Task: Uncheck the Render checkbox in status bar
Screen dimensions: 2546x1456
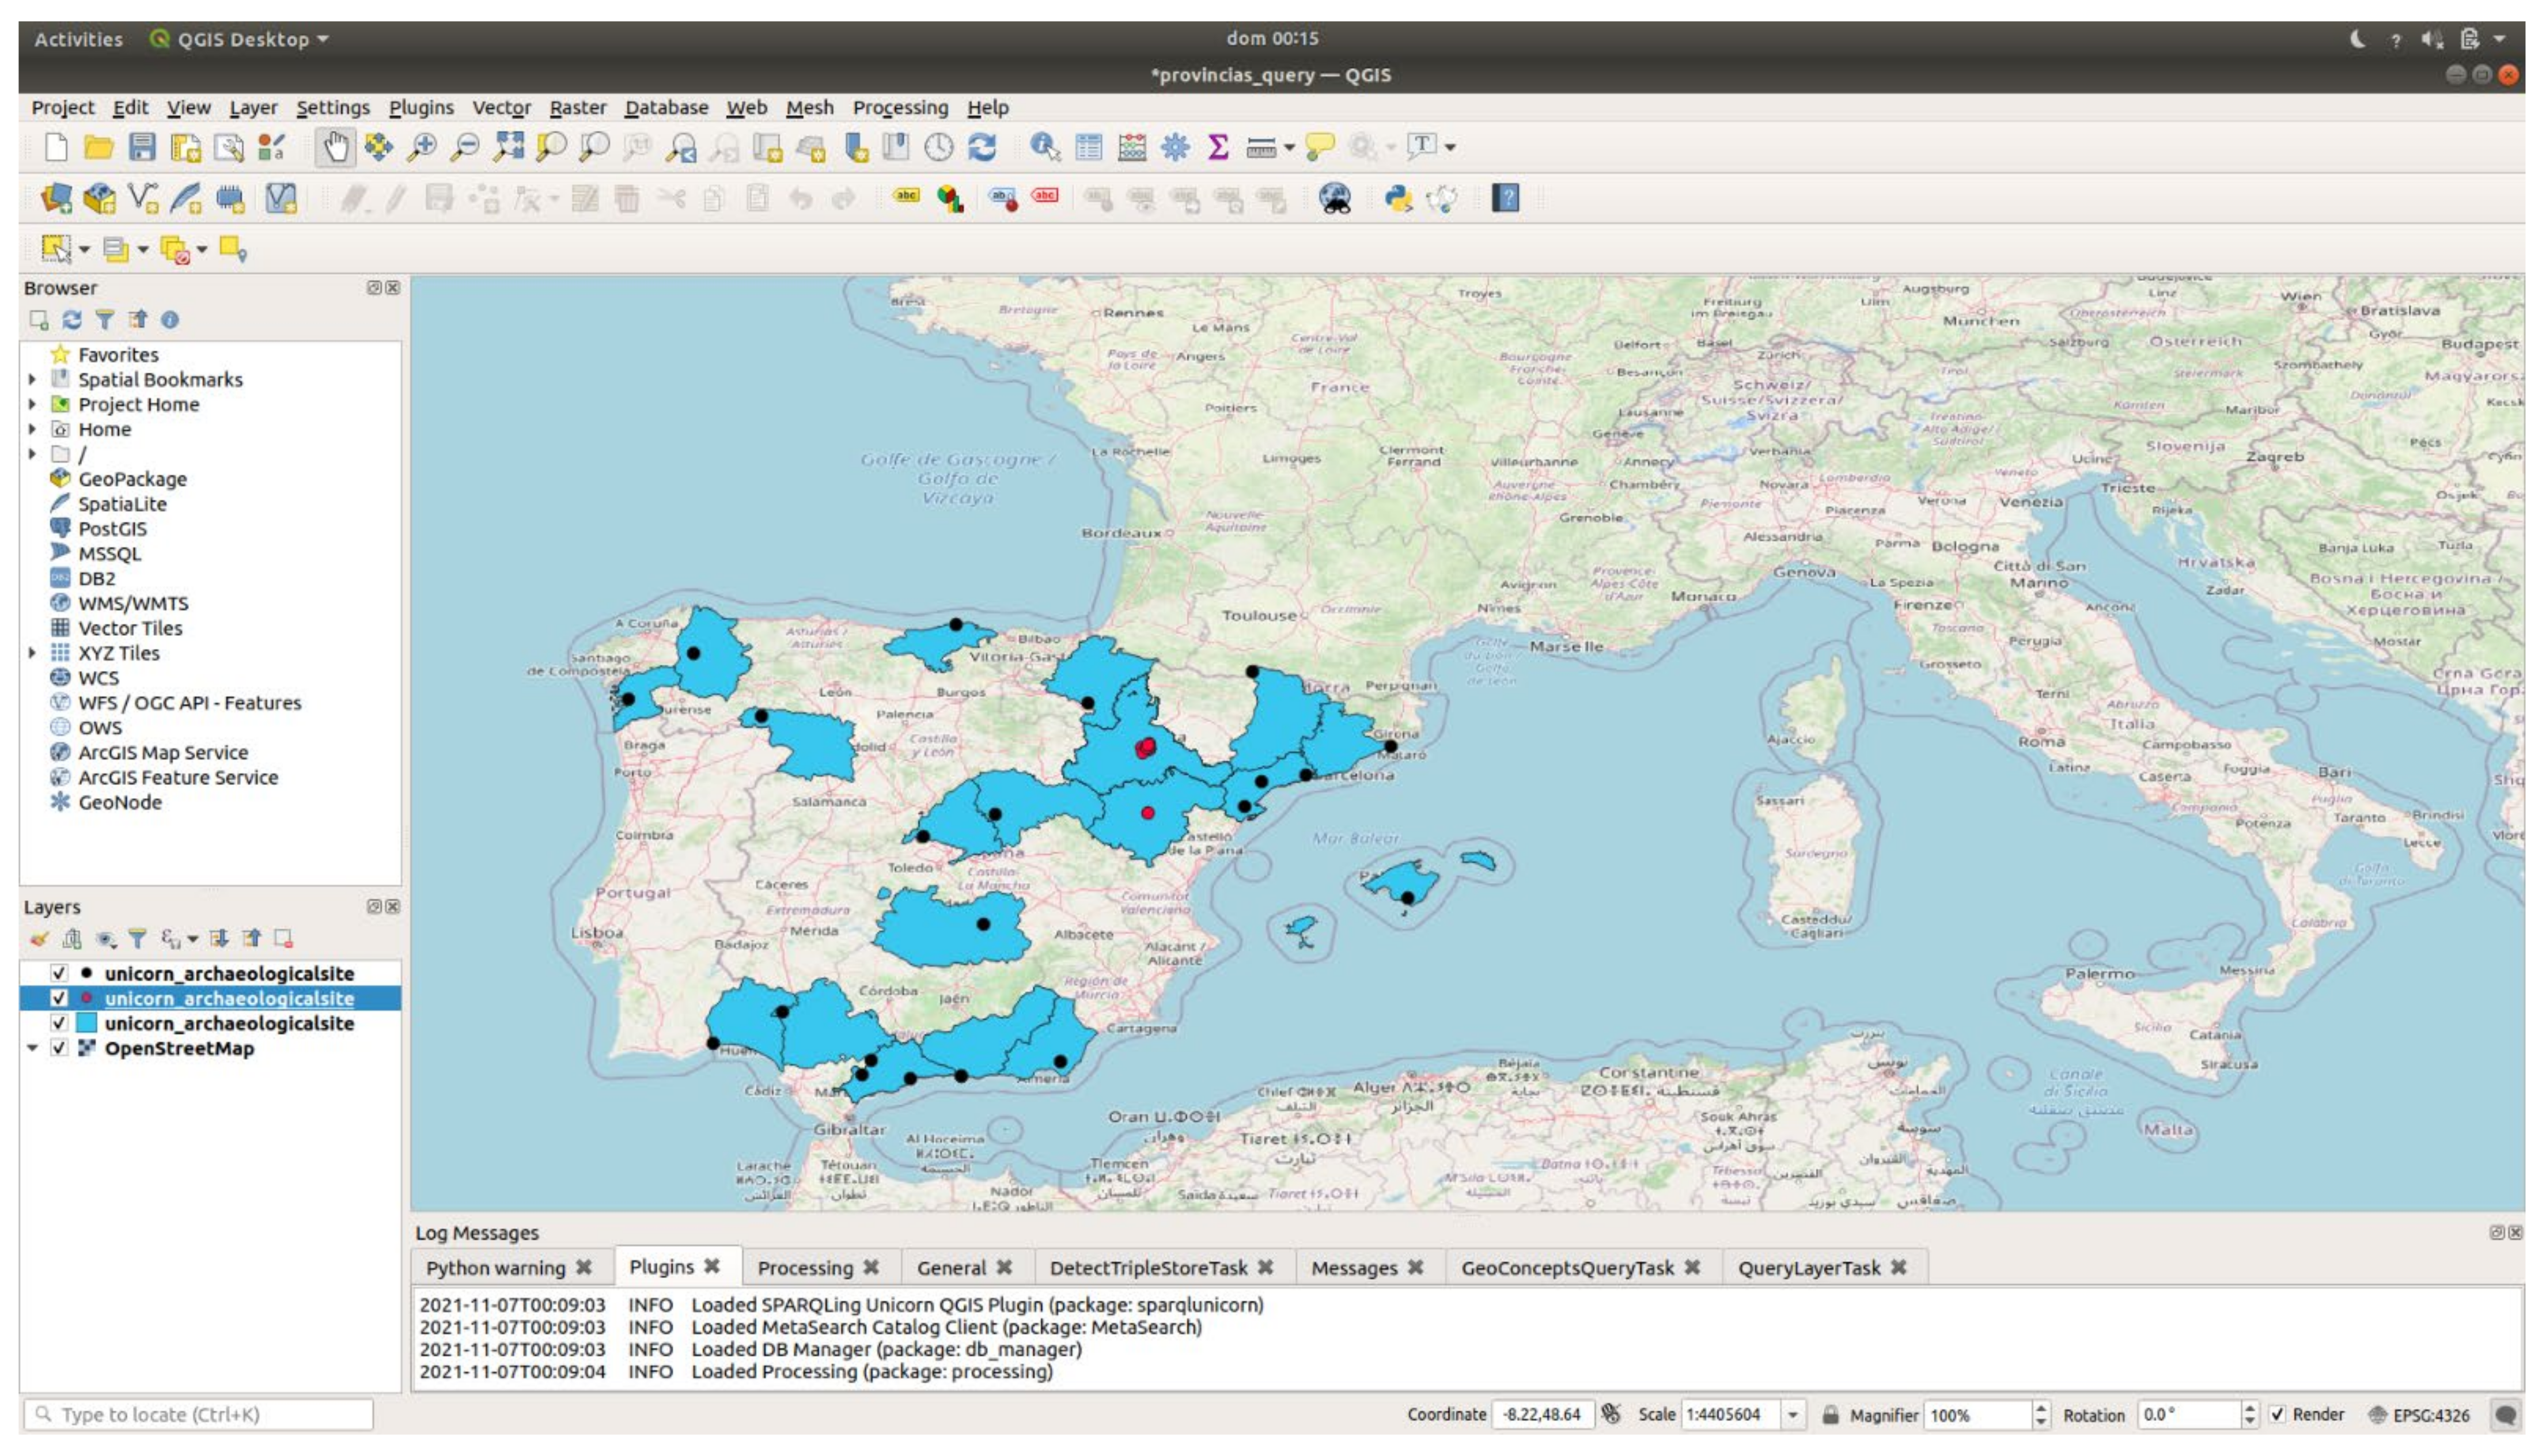Action: click(2277, 1414)
